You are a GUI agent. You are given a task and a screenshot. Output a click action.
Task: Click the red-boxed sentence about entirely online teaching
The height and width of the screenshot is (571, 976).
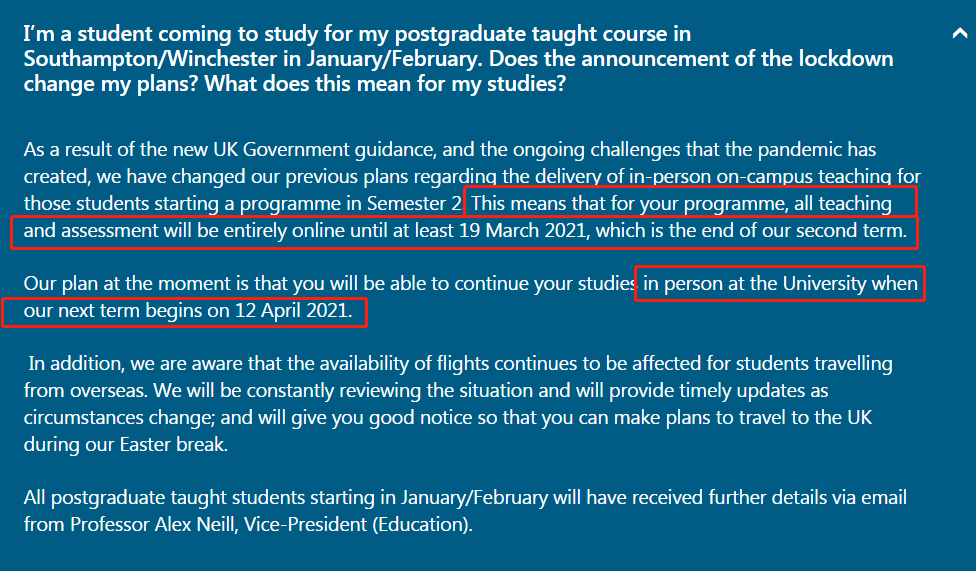point(460,233)
